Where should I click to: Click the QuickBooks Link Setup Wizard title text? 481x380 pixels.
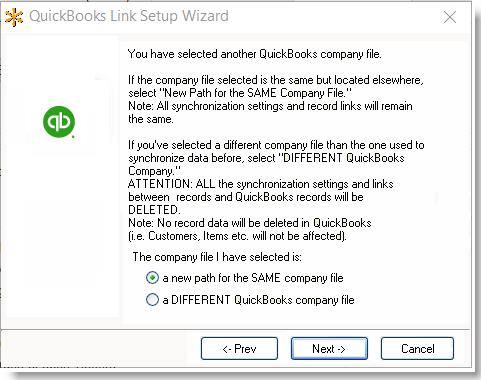coord(129,16)
